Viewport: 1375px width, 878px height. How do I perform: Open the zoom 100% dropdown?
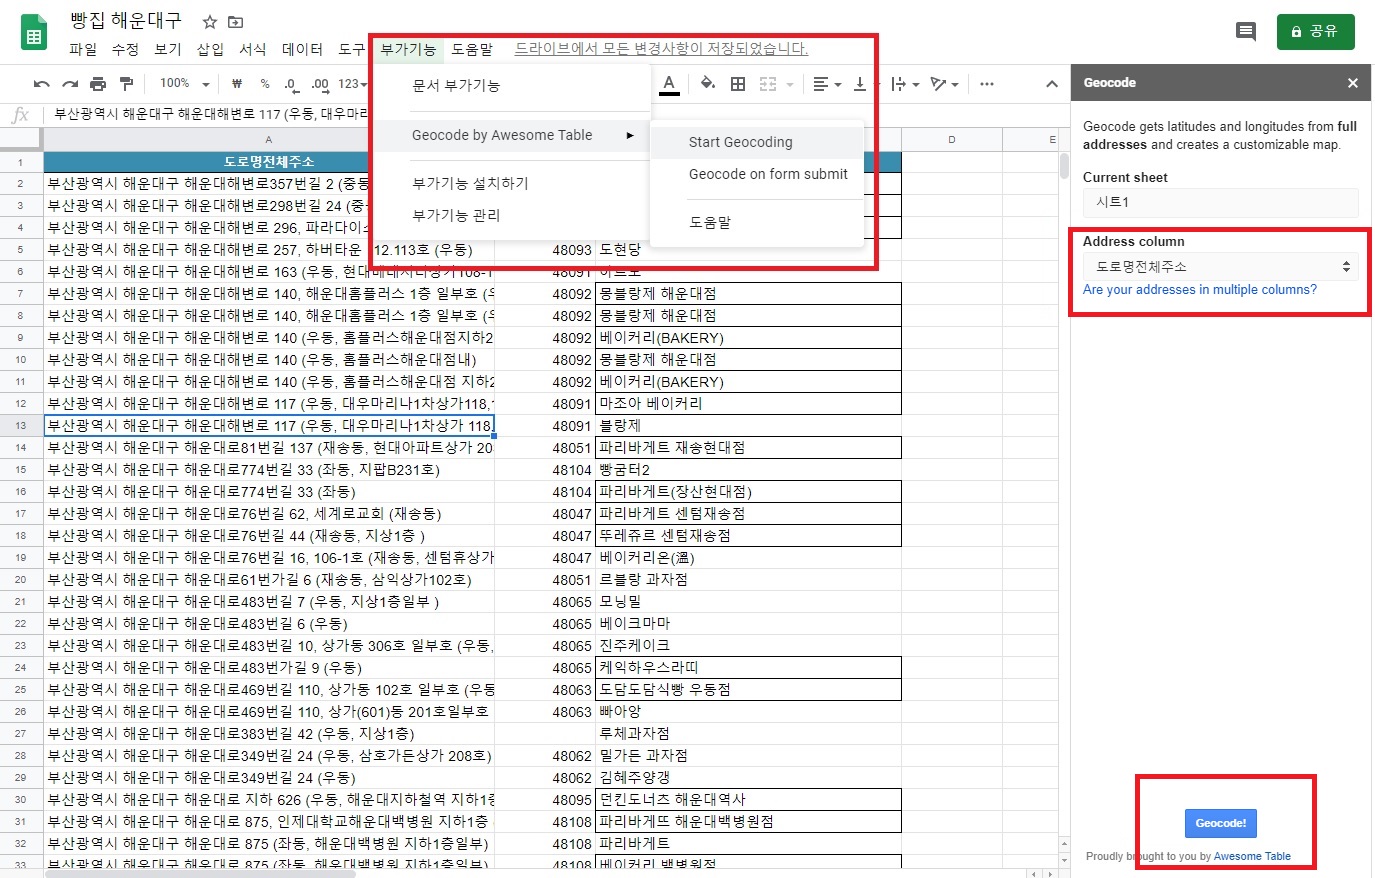click(x=185, y=84)
